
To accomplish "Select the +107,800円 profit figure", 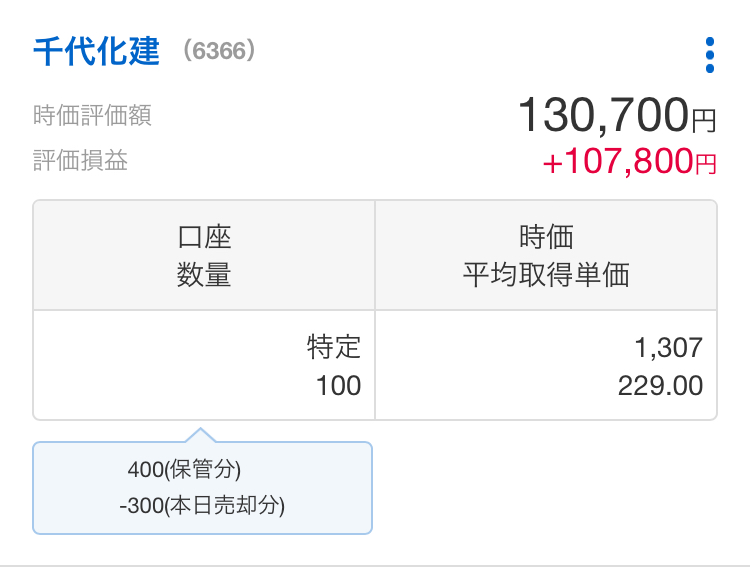I will coord(617,162).
